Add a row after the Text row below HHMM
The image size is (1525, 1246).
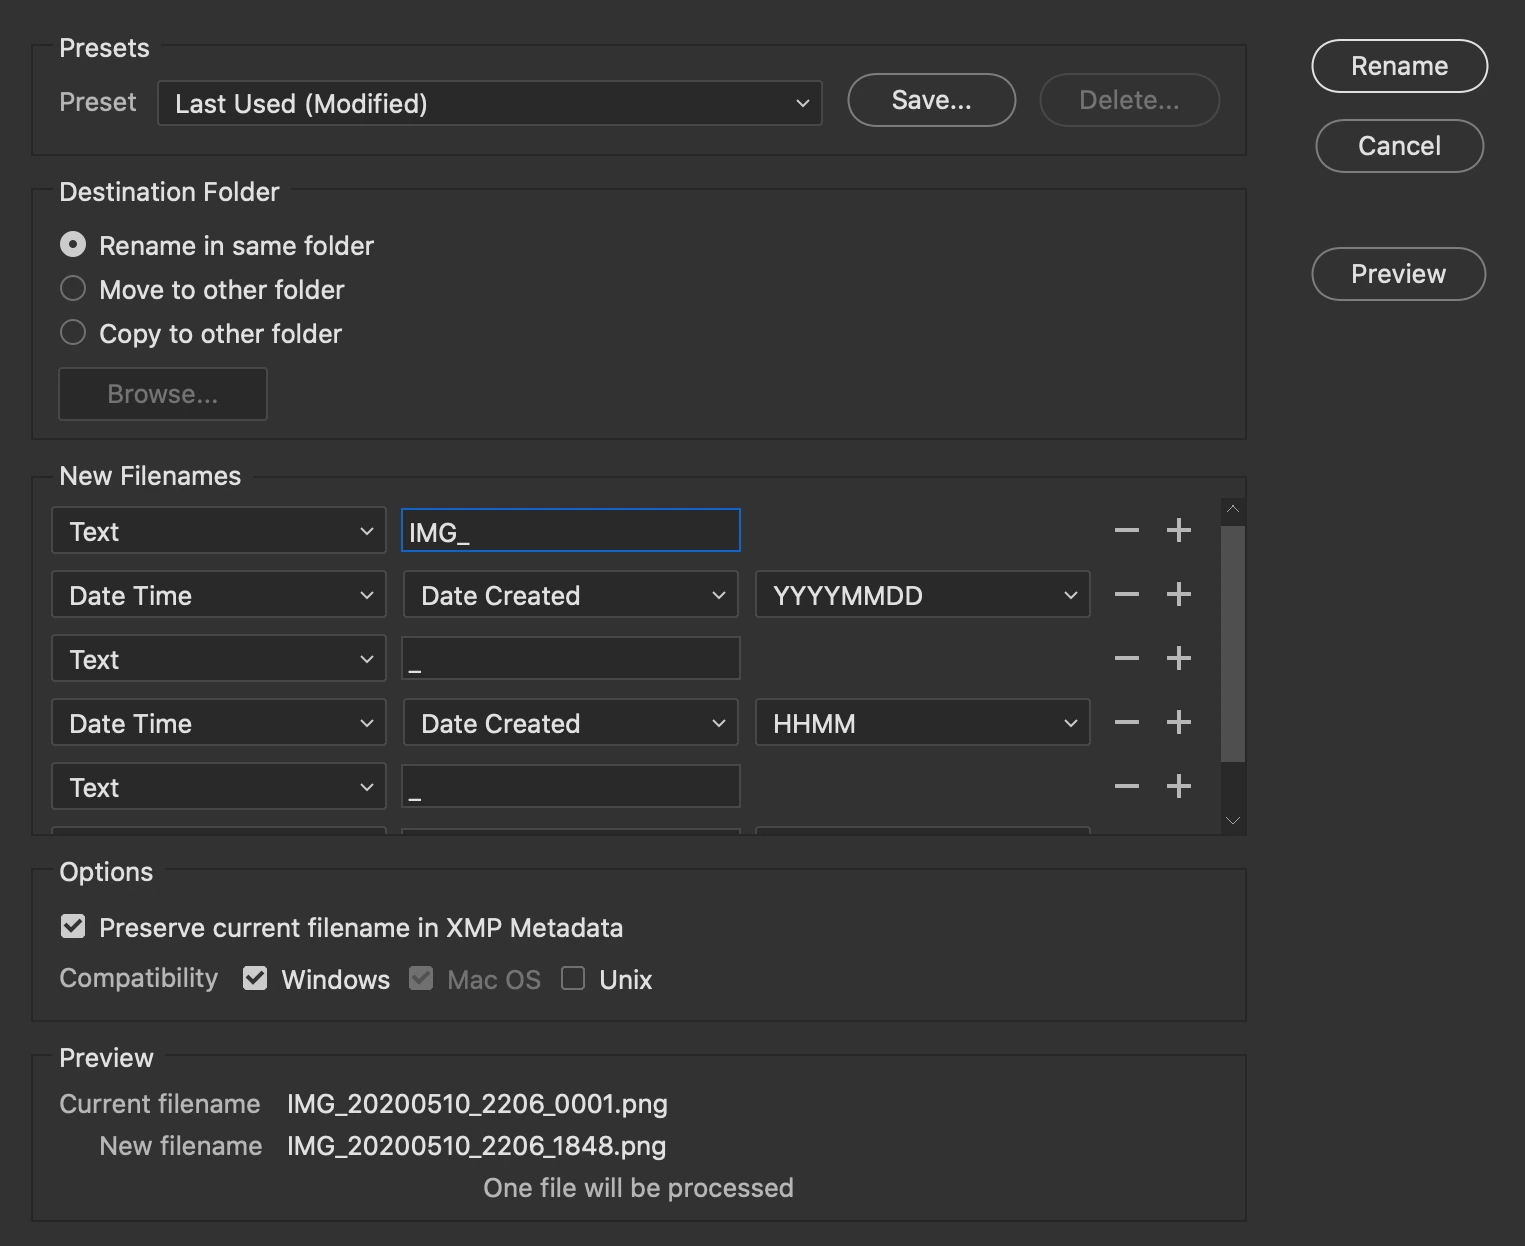1179,786
